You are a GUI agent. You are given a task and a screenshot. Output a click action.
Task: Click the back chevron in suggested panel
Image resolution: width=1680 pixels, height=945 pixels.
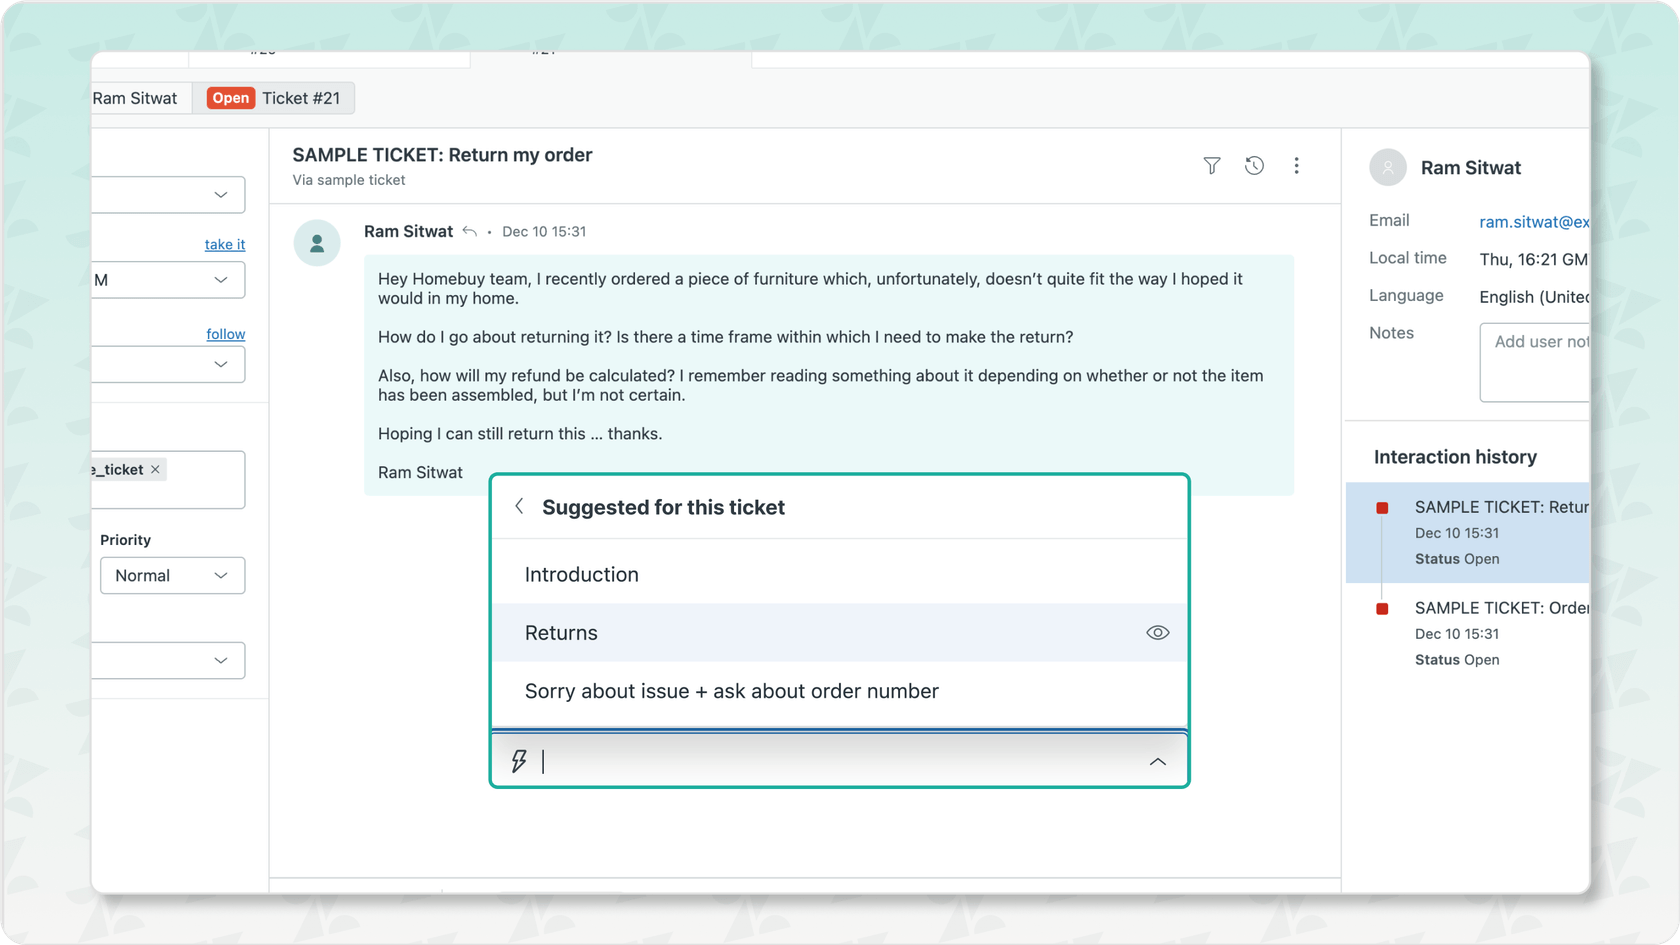click(x=519, y=506)
